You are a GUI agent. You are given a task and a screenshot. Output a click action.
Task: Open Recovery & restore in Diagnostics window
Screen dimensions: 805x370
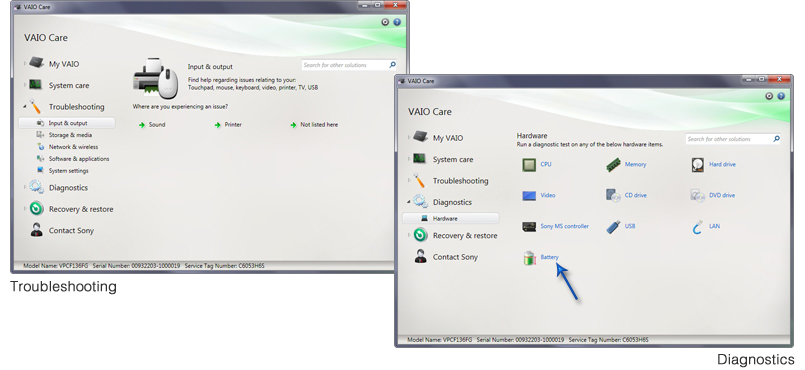click(465, 236)
